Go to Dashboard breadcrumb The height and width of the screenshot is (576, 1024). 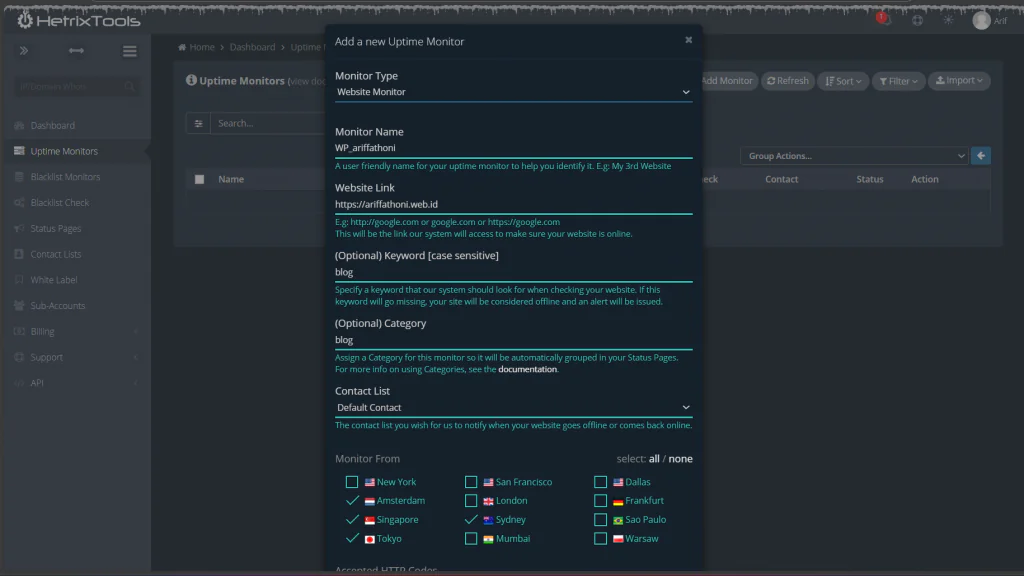pos(252,47)
